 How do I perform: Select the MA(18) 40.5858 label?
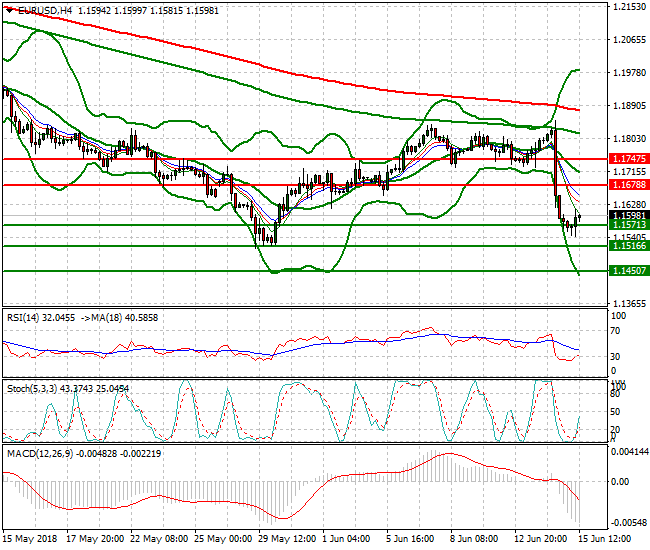point(125,317)
